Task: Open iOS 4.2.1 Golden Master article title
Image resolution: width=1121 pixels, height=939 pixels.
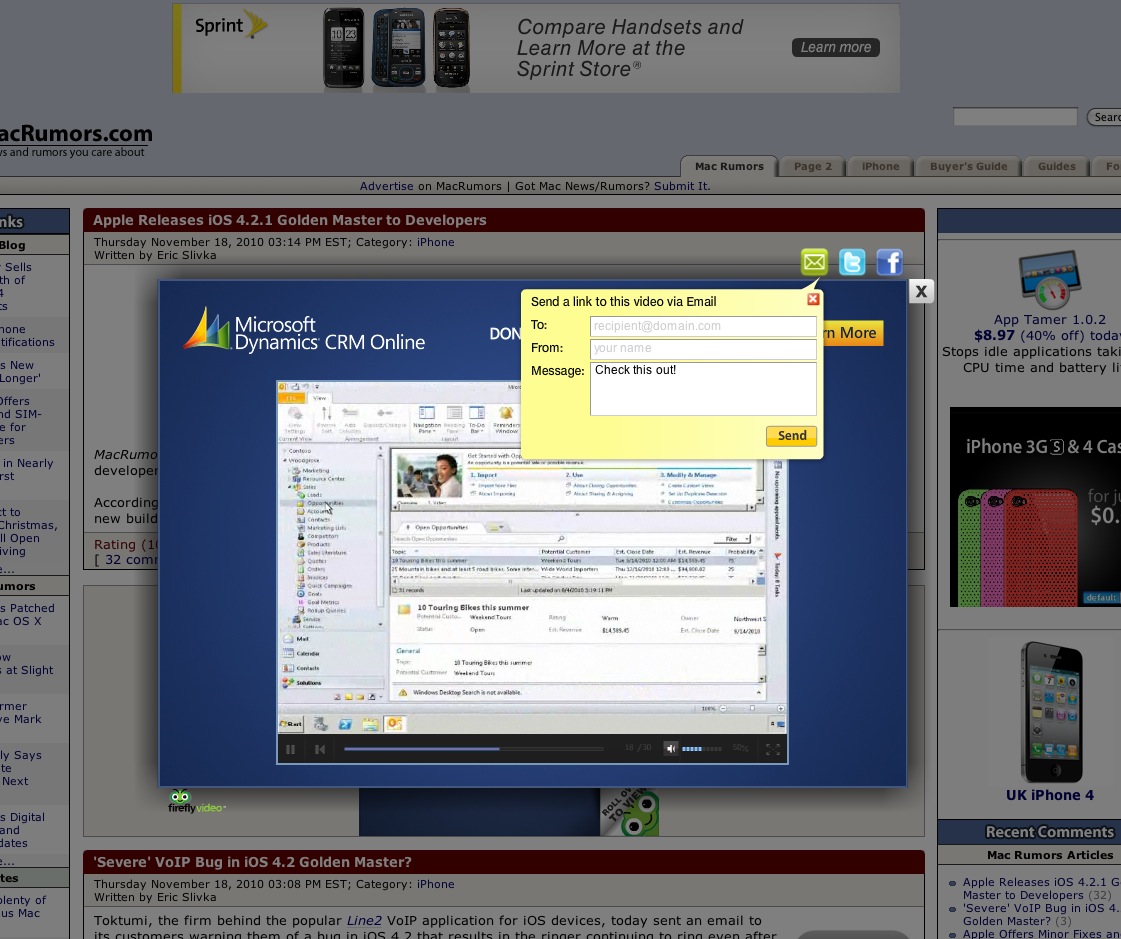Action: pos(290,220)
